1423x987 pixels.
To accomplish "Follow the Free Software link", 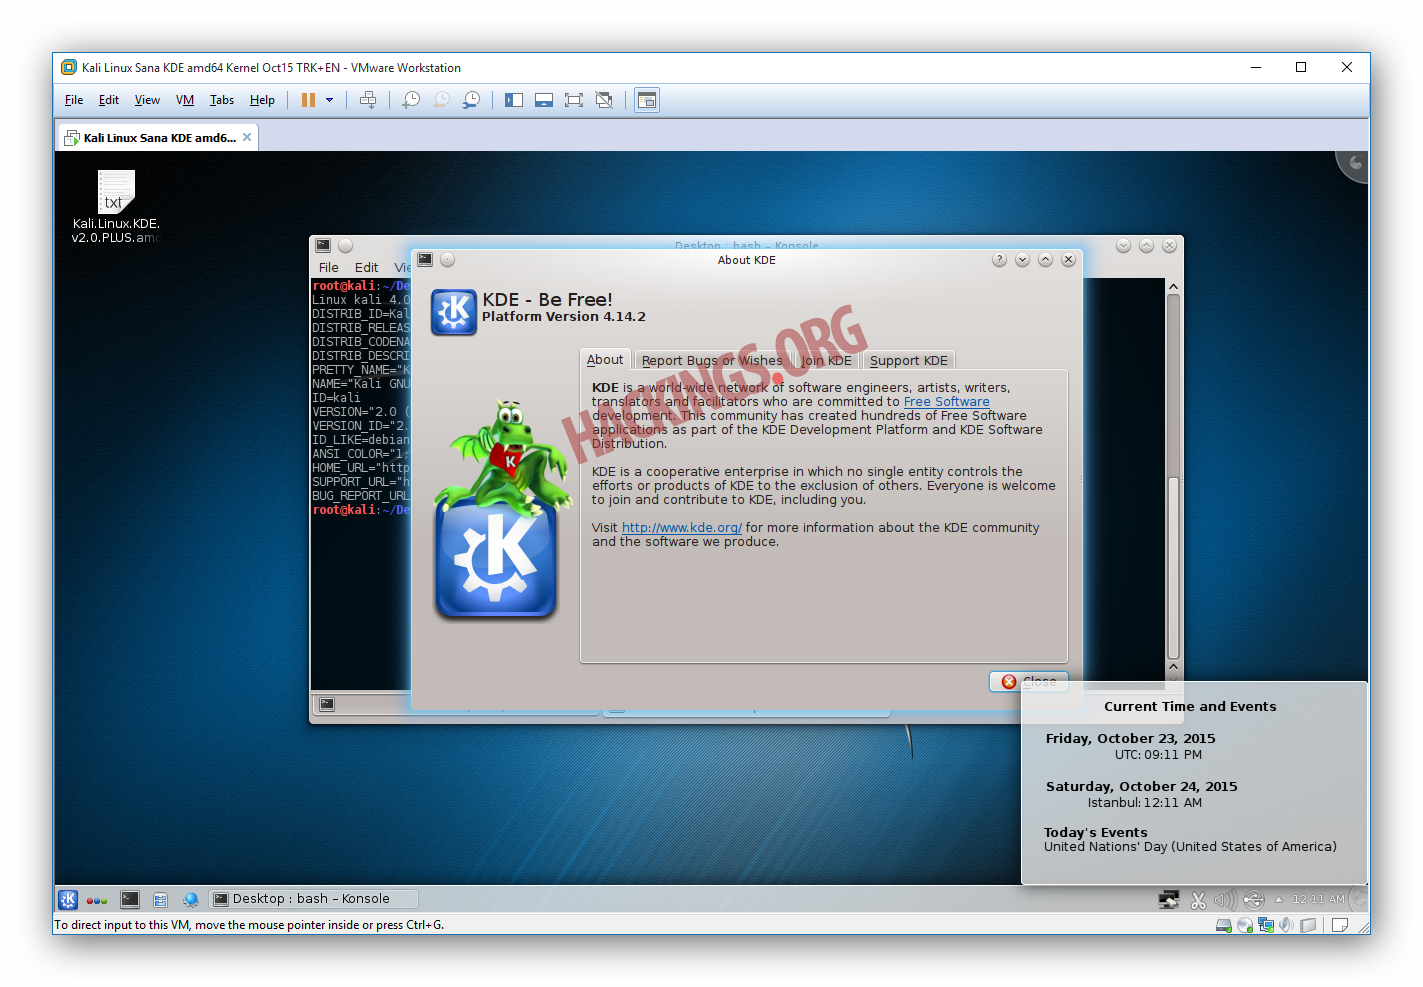I will [x=947, y=402].
